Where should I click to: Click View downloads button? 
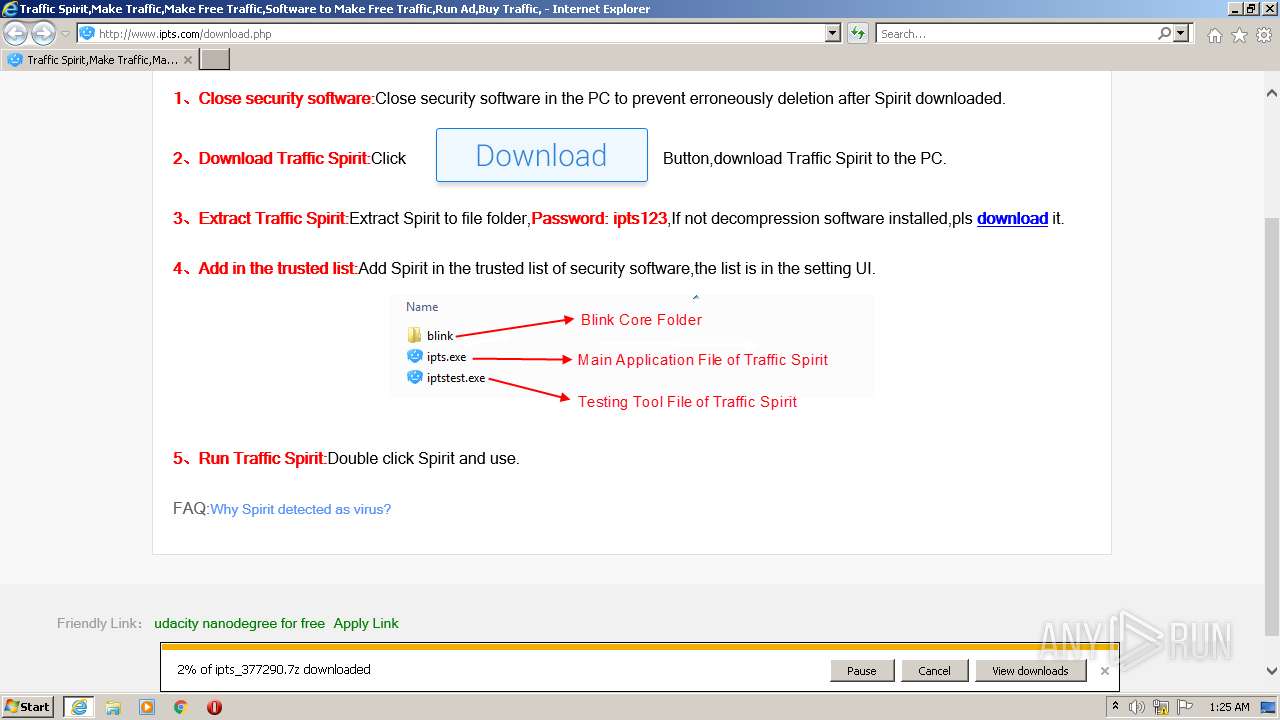coord(1030,671)
